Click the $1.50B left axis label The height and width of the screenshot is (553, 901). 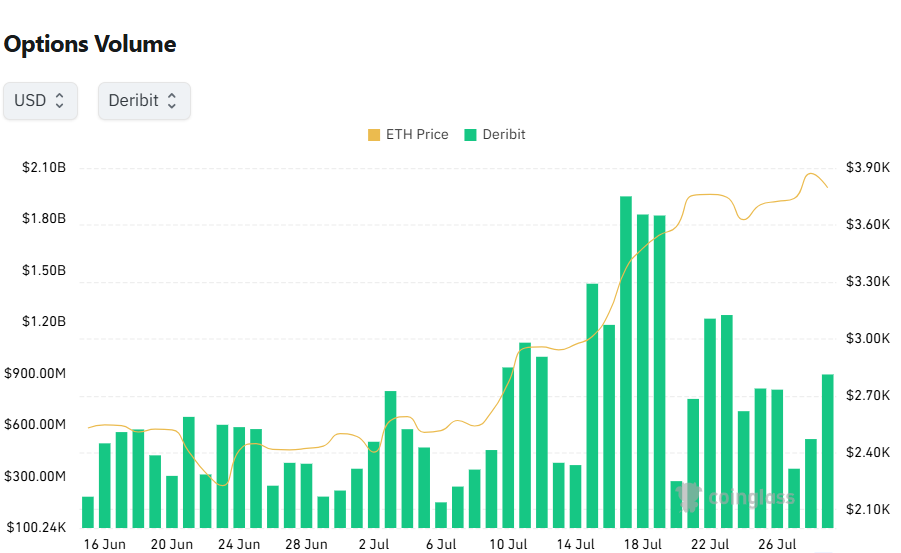pyautogui.click(x=44, y=270)
